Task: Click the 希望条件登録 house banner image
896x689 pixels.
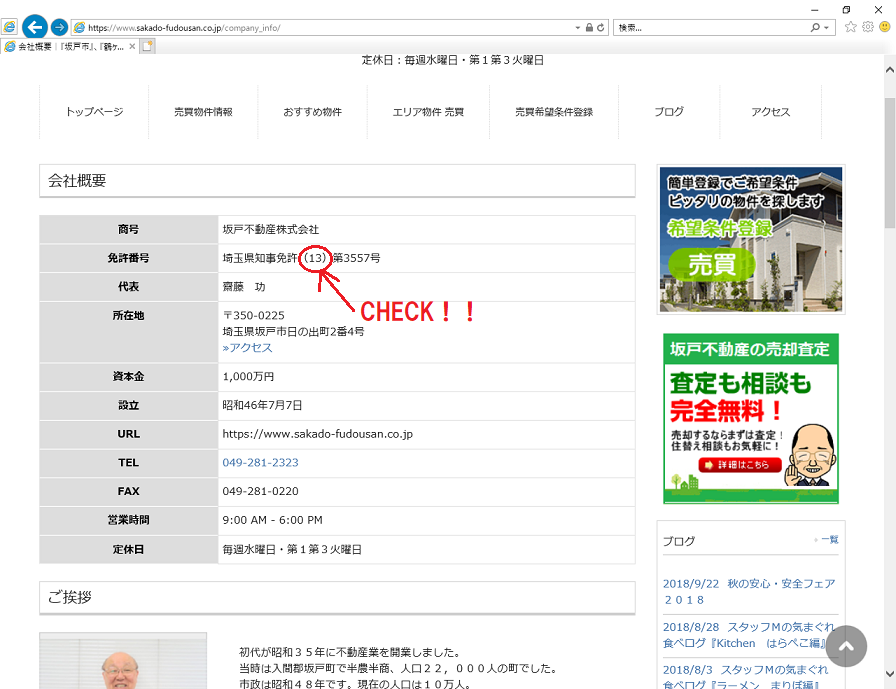Action: [x=751, y=239]
